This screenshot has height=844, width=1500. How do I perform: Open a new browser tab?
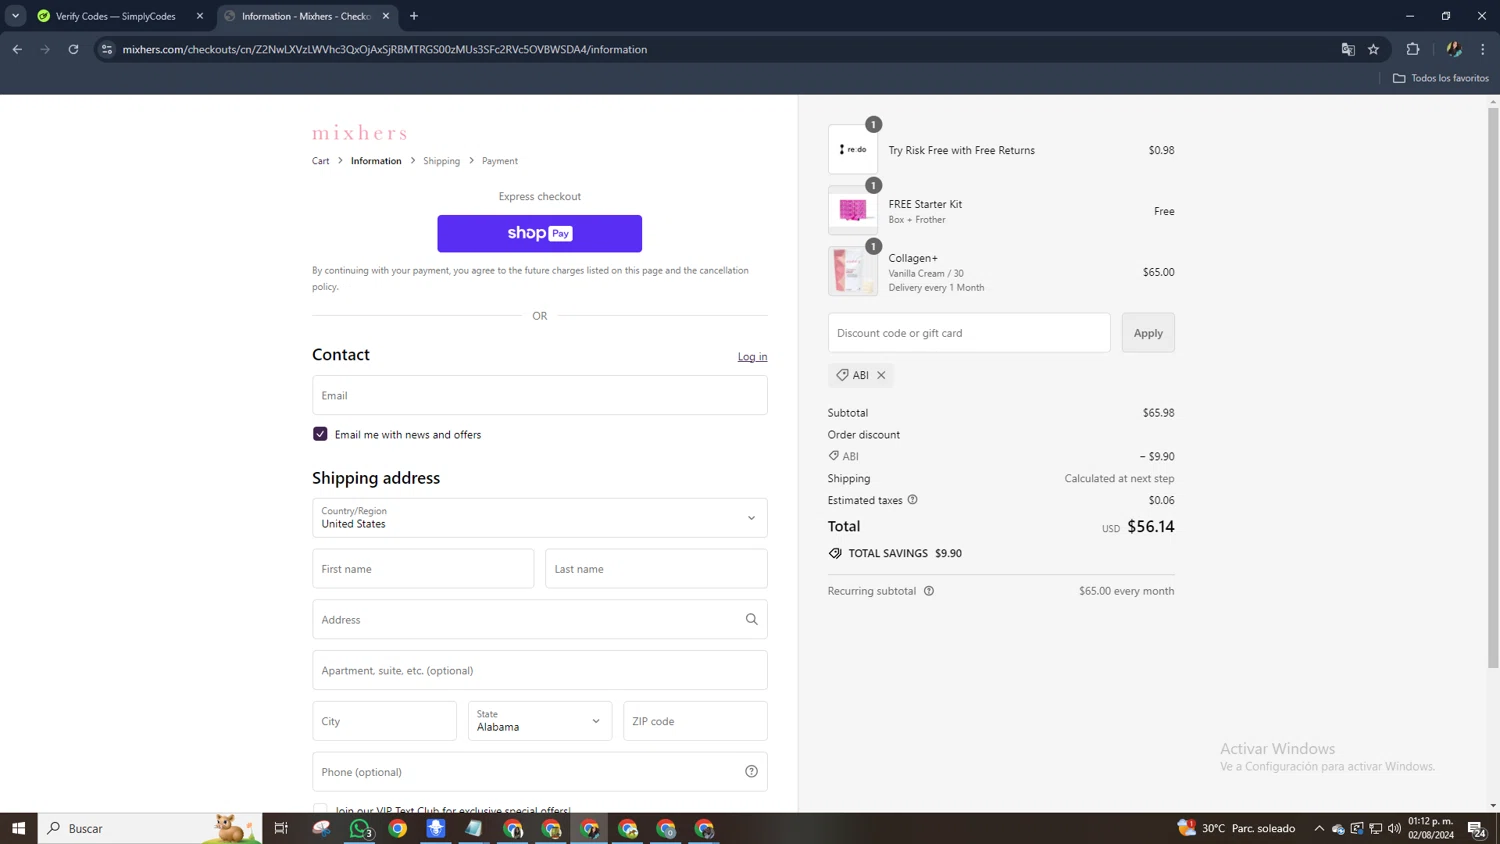[x=414, y=16]
